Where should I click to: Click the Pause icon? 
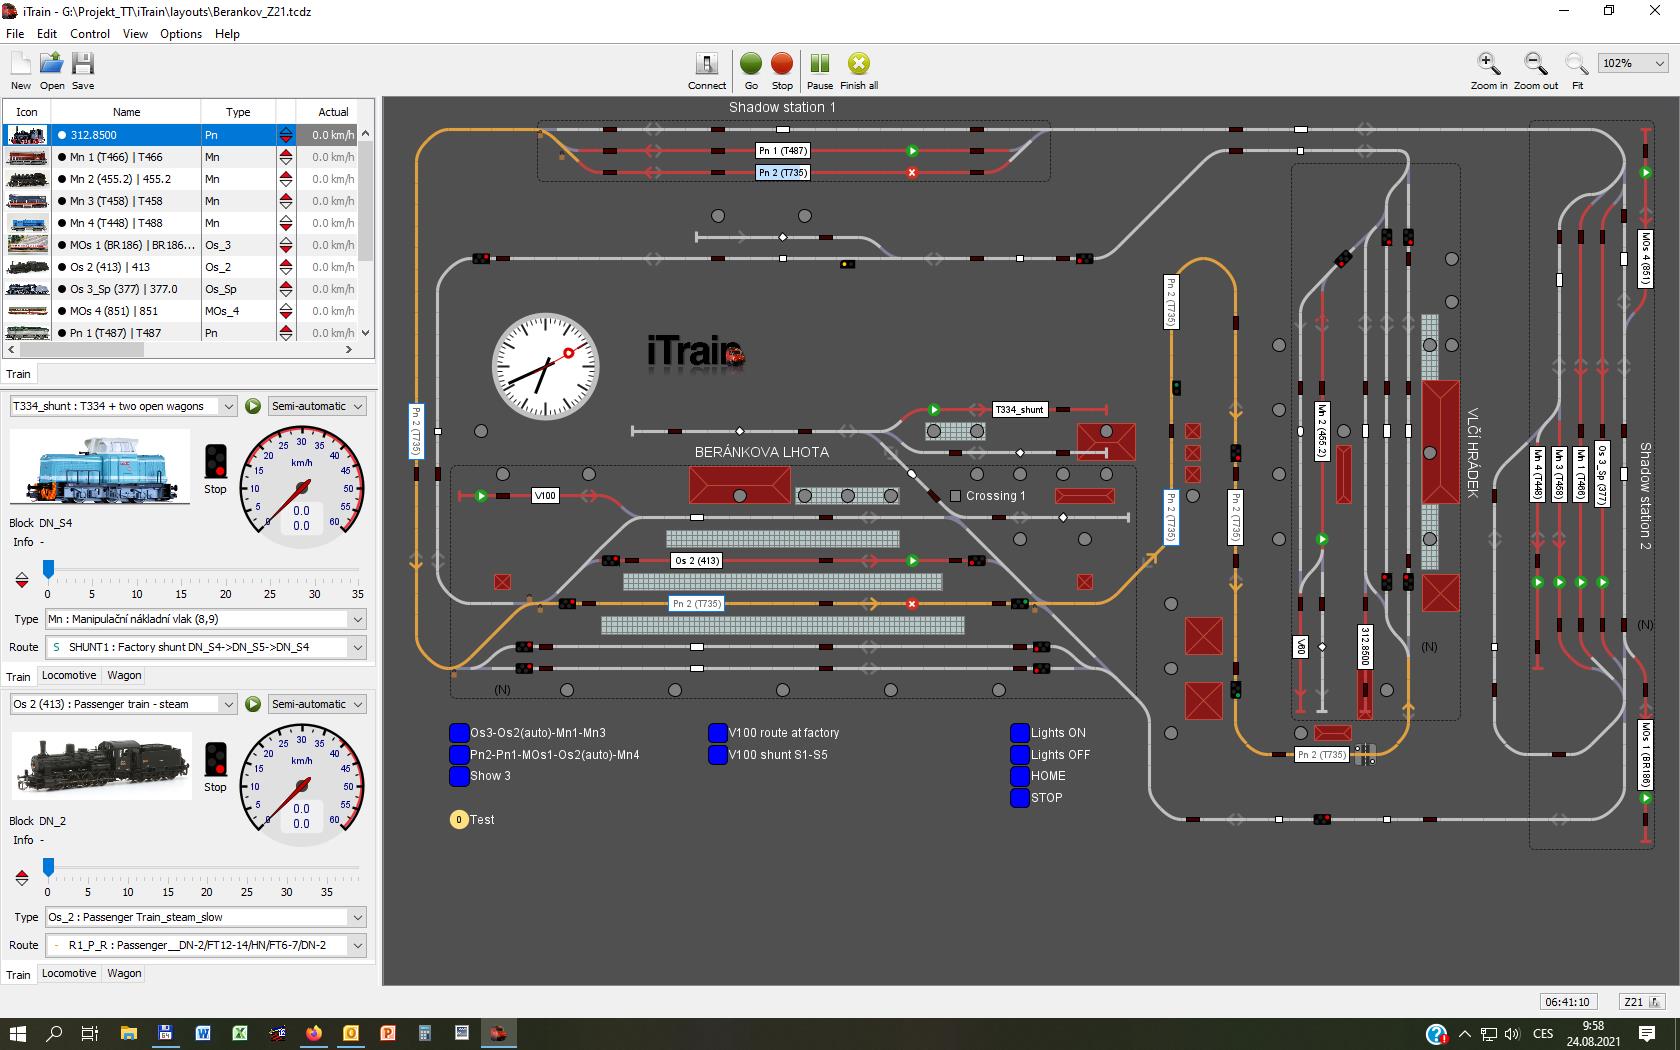point(819,64)
